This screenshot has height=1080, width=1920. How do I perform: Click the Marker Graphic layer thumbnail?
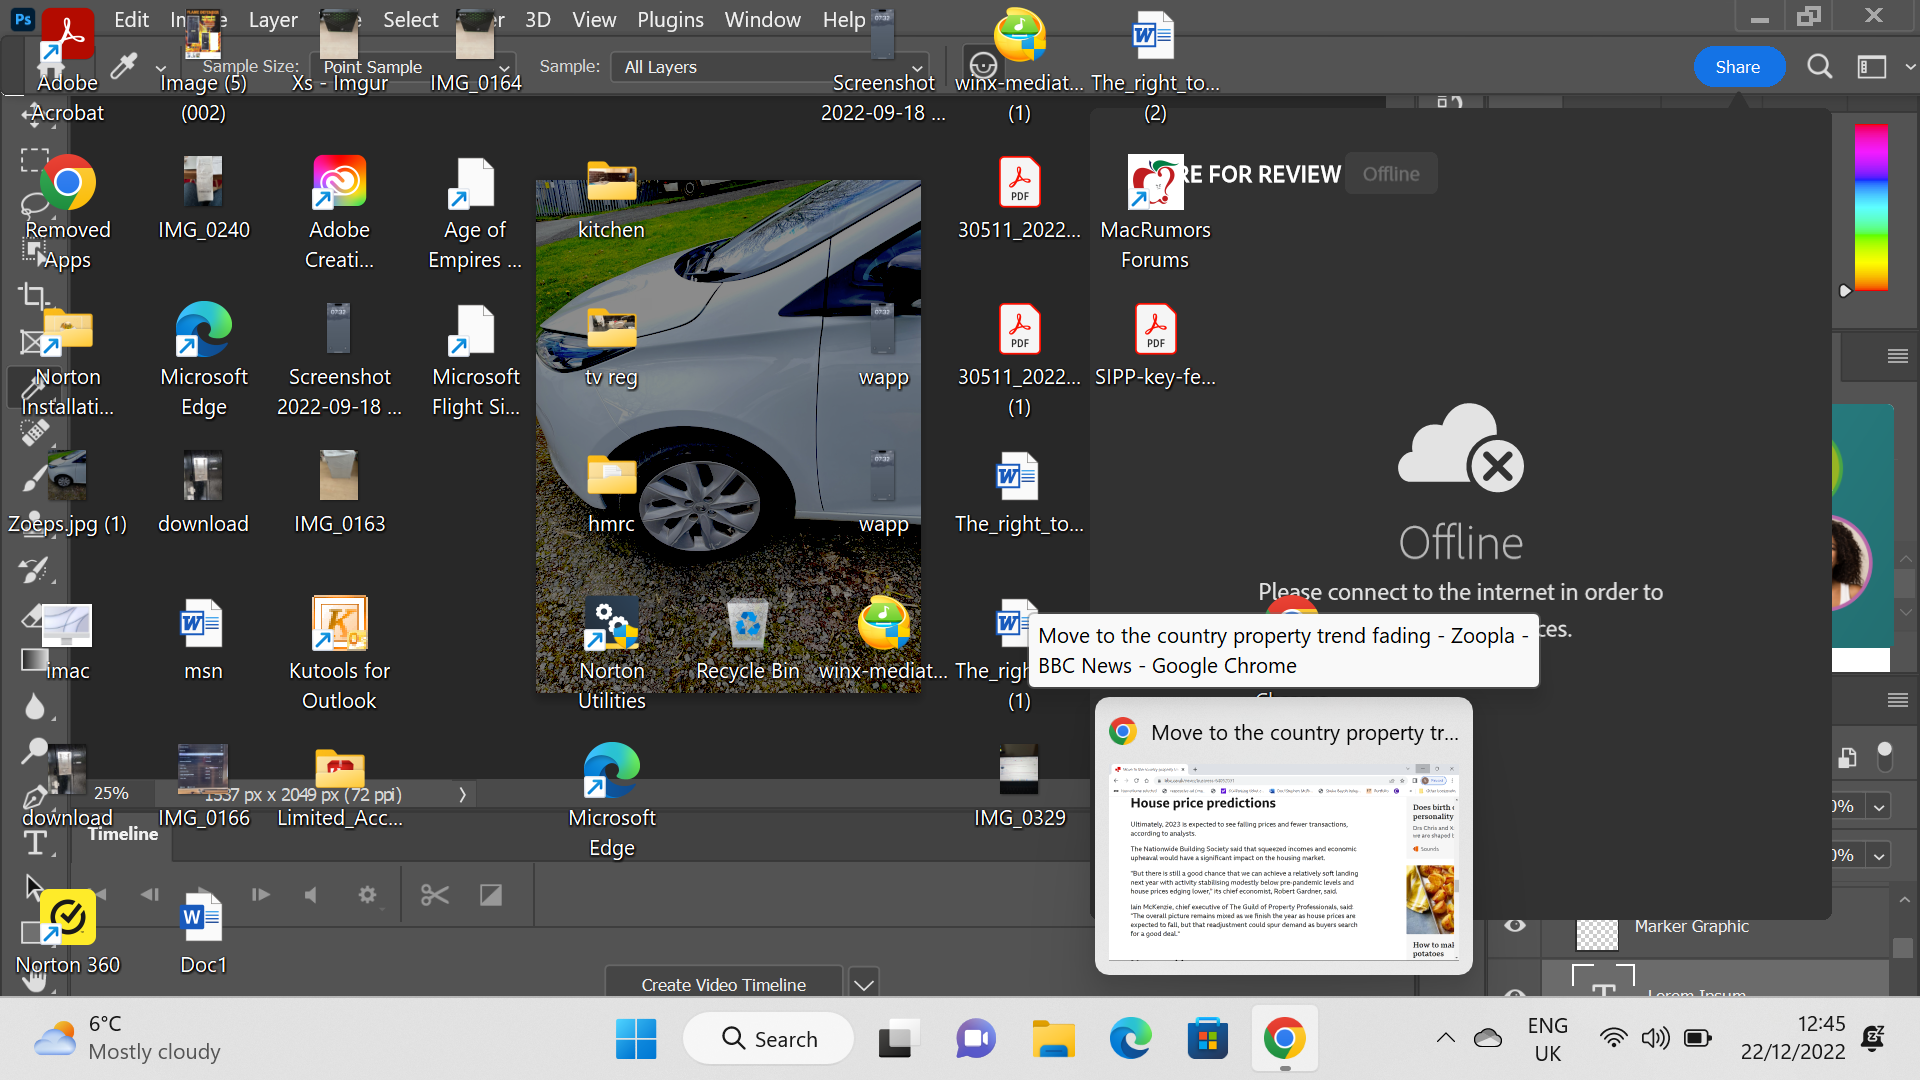[1597, 932]
